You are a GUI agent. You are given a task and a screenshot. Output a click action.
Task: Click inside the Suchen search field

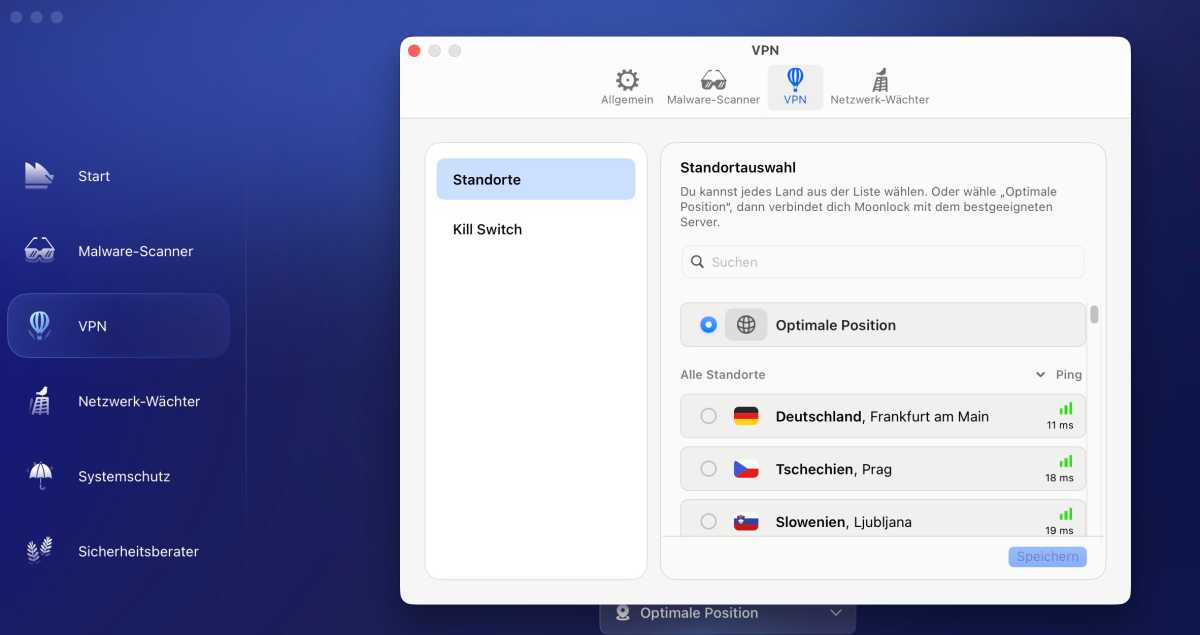880,261
